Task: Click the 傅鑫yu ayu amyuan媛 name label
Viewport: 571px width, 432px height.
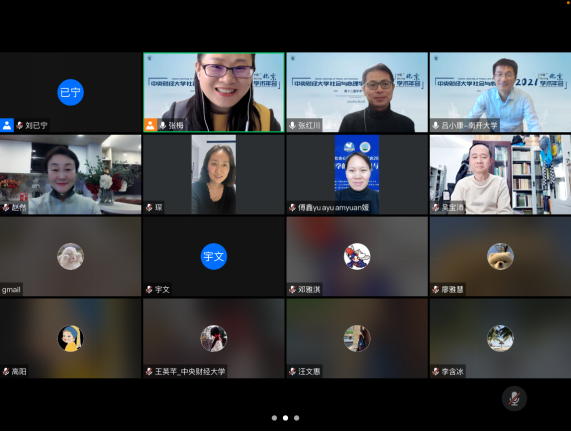Action: click(333, 208)
